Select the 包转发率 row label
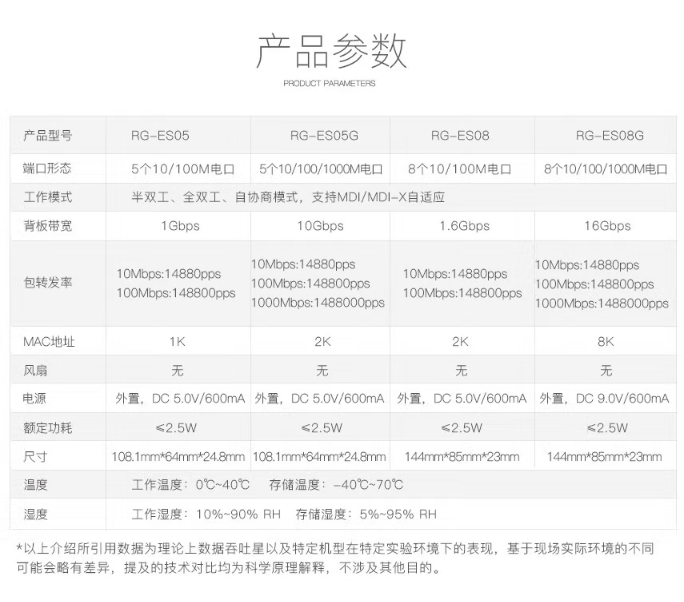Screen dimensions: 684x602 tap(48, 283)
